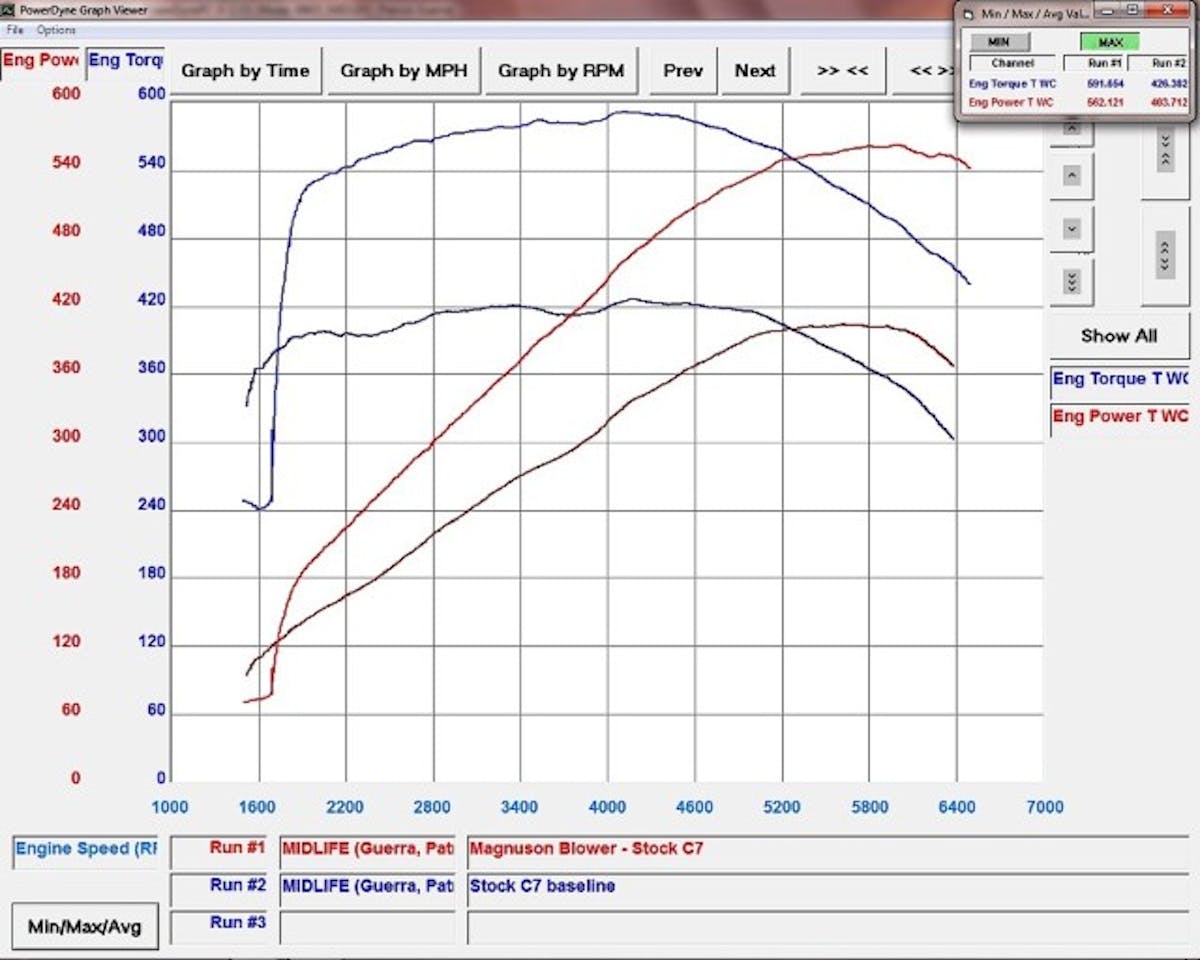The height and width of the screenshot is (960, 1200).
Task: Select Graph by RPM
Action: pyautogui.click(x=561, y=71)
